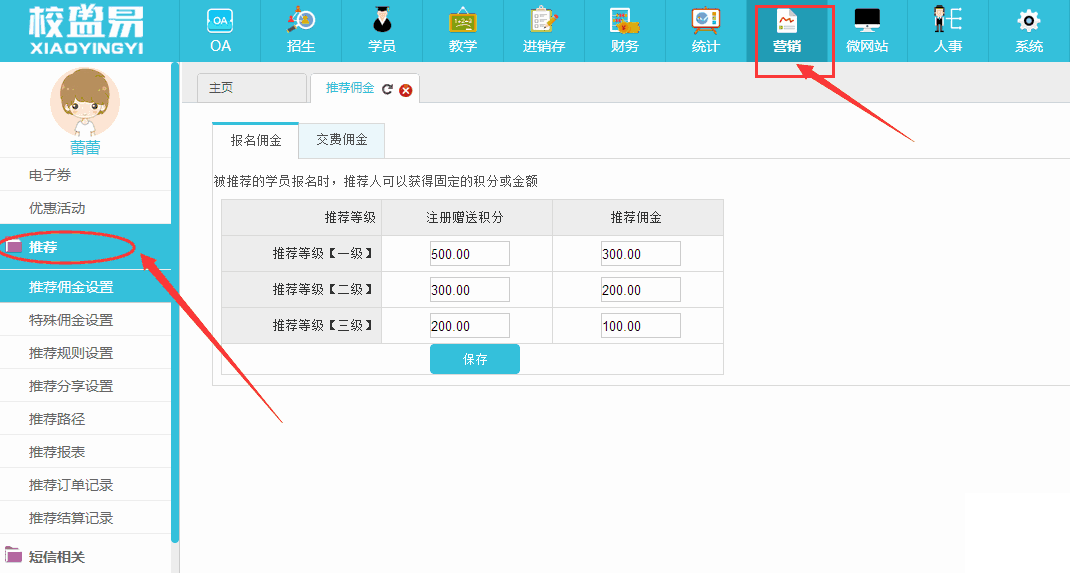
Task: Switch to 交费佣金 sub-tab
Action: [x=342, y=140]
